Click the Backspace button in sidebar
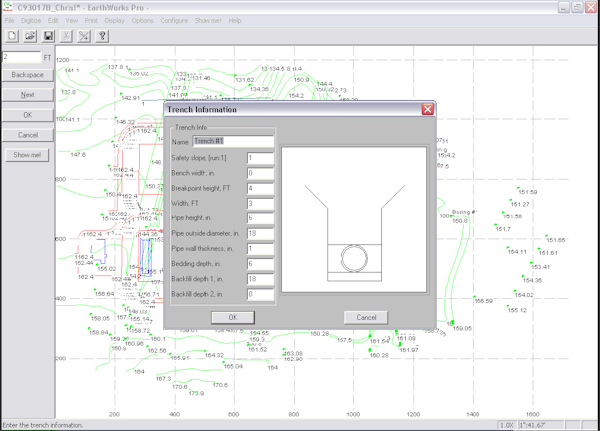 pos(28,75)
